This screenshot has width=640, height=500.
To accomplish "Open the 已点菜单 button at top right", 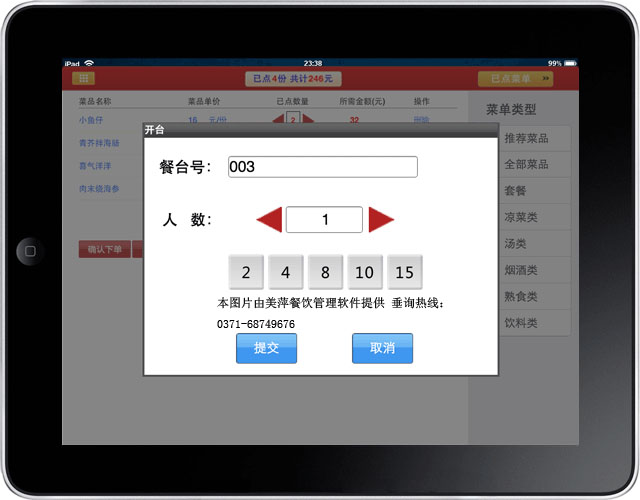I will pyautogui.click(x=514, y=78).
